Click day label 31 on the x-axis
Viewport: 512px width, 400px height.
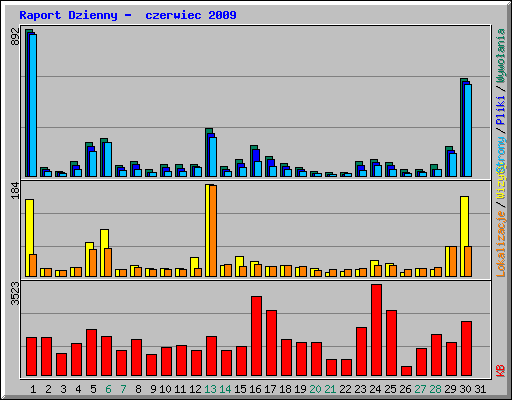(480, 389)
